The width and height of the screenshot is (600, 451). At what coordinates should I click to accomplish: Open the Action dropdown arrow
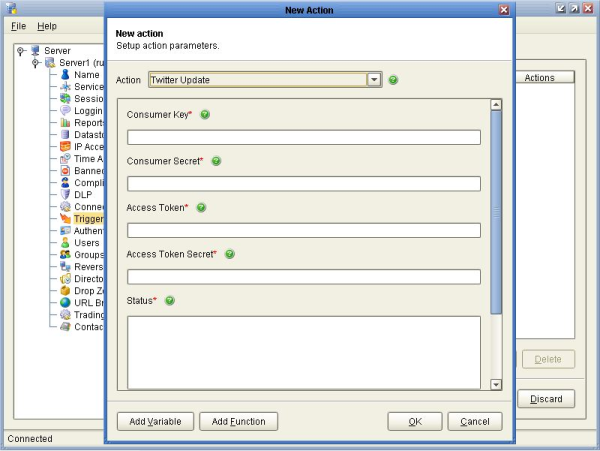374,80
